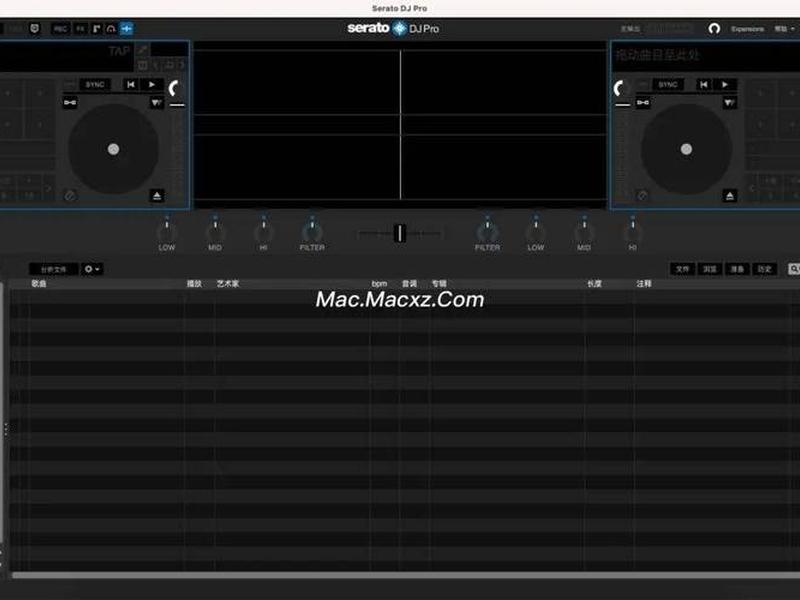Adjust the right channel FILTER knob
800x600 pixels.
pyautogui.click(x=487, y=231)
